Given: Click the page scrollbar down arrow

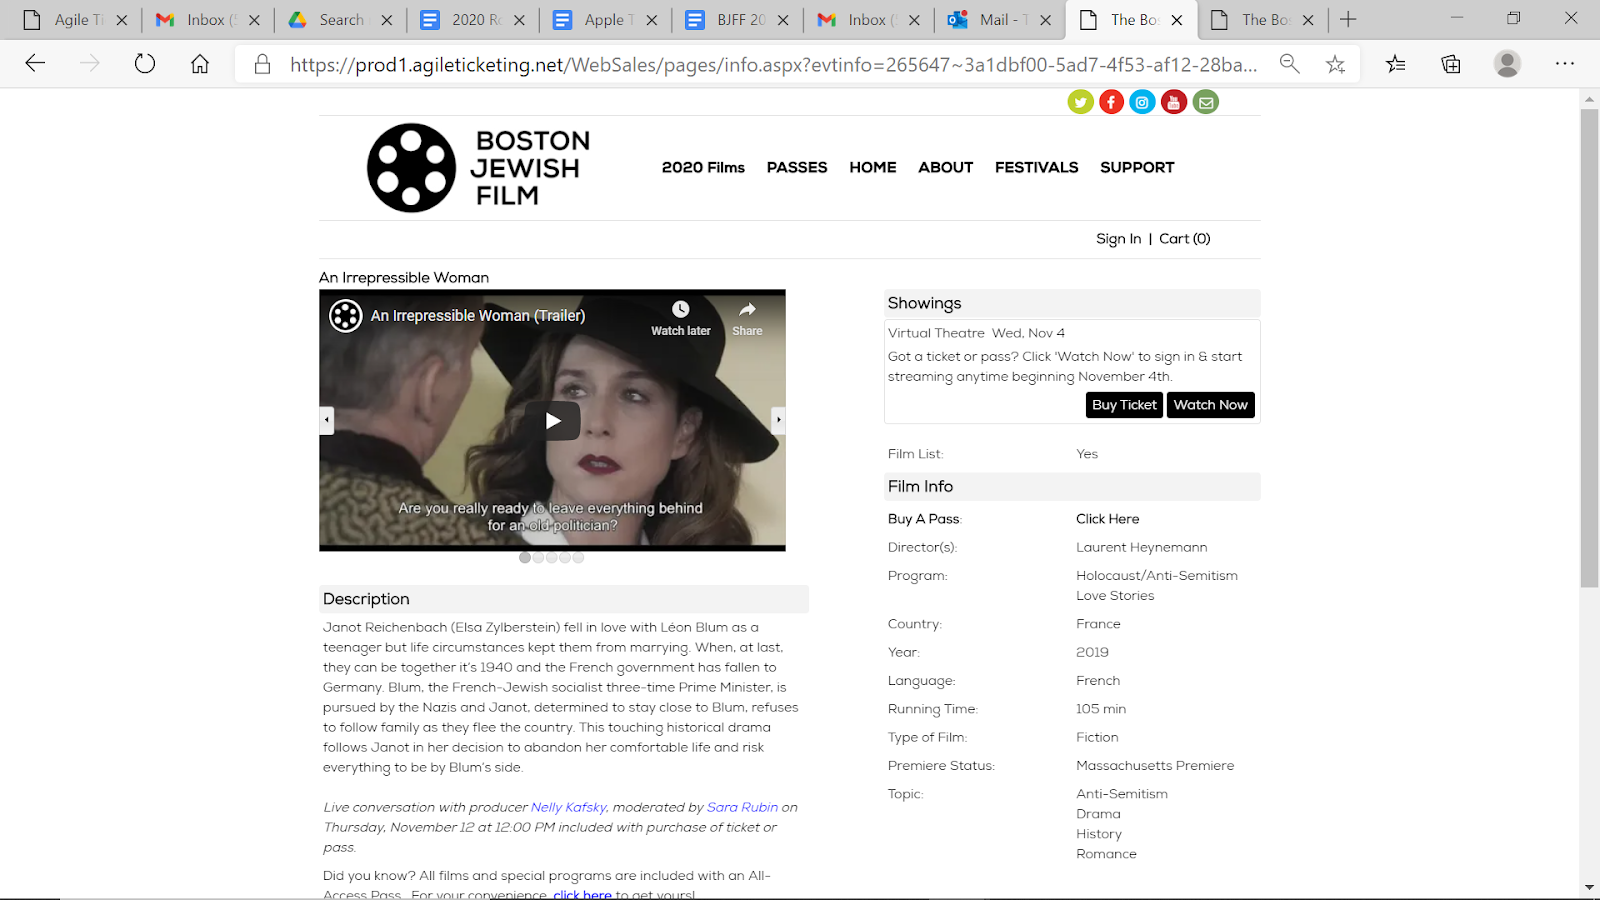Looking at the screenshot, I should coord(1589,887).
